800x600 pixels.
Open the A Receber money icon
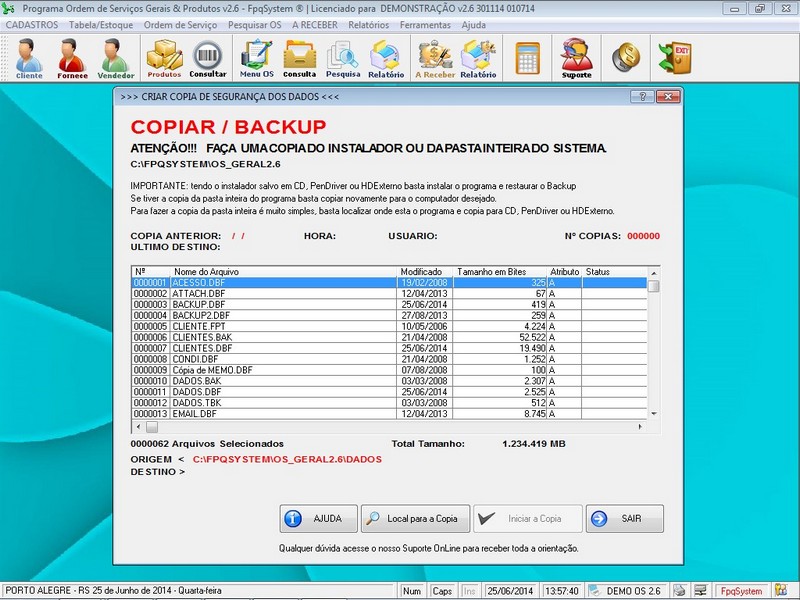pos(435,58)
